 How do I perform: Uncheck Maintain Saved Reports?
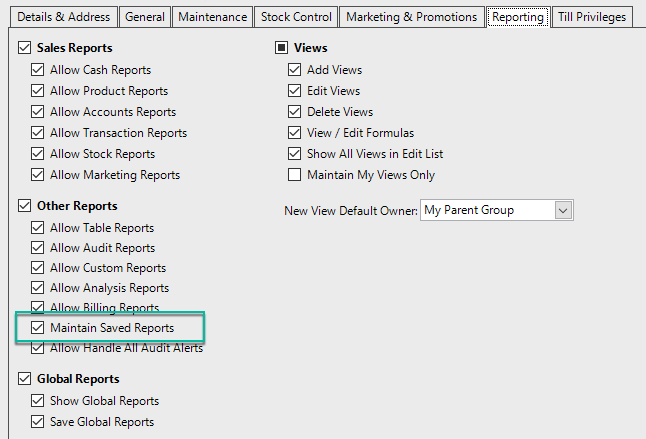(38, 328)
